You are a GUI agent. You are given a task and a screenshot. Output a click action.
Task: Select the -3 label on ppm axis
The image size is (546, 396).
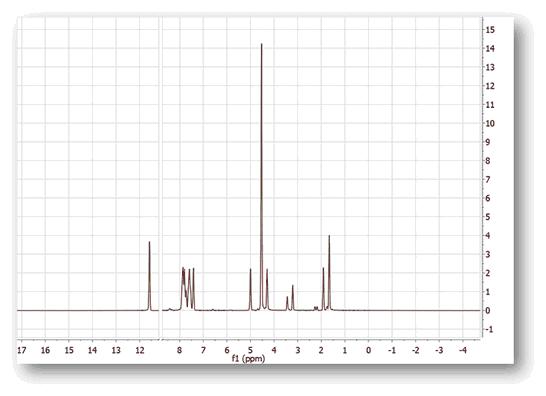coord(439,350)
